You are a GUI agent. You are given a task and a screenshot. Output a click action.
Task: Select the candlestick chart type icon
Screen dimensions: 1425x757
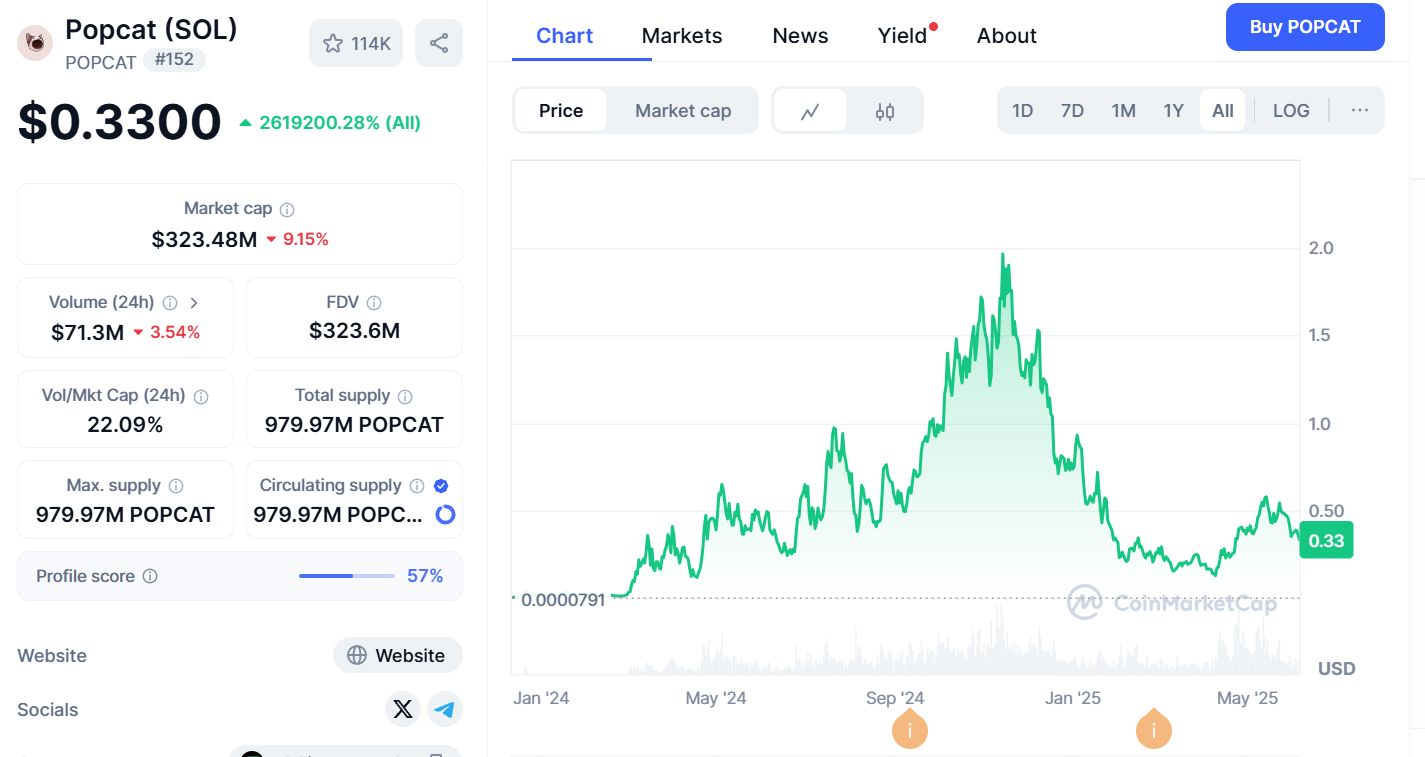coord(885,111)
